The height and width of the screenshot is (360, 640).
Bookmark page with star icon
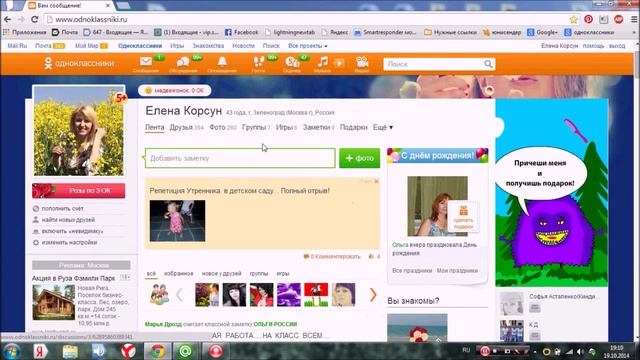click(x=573, y=19)
